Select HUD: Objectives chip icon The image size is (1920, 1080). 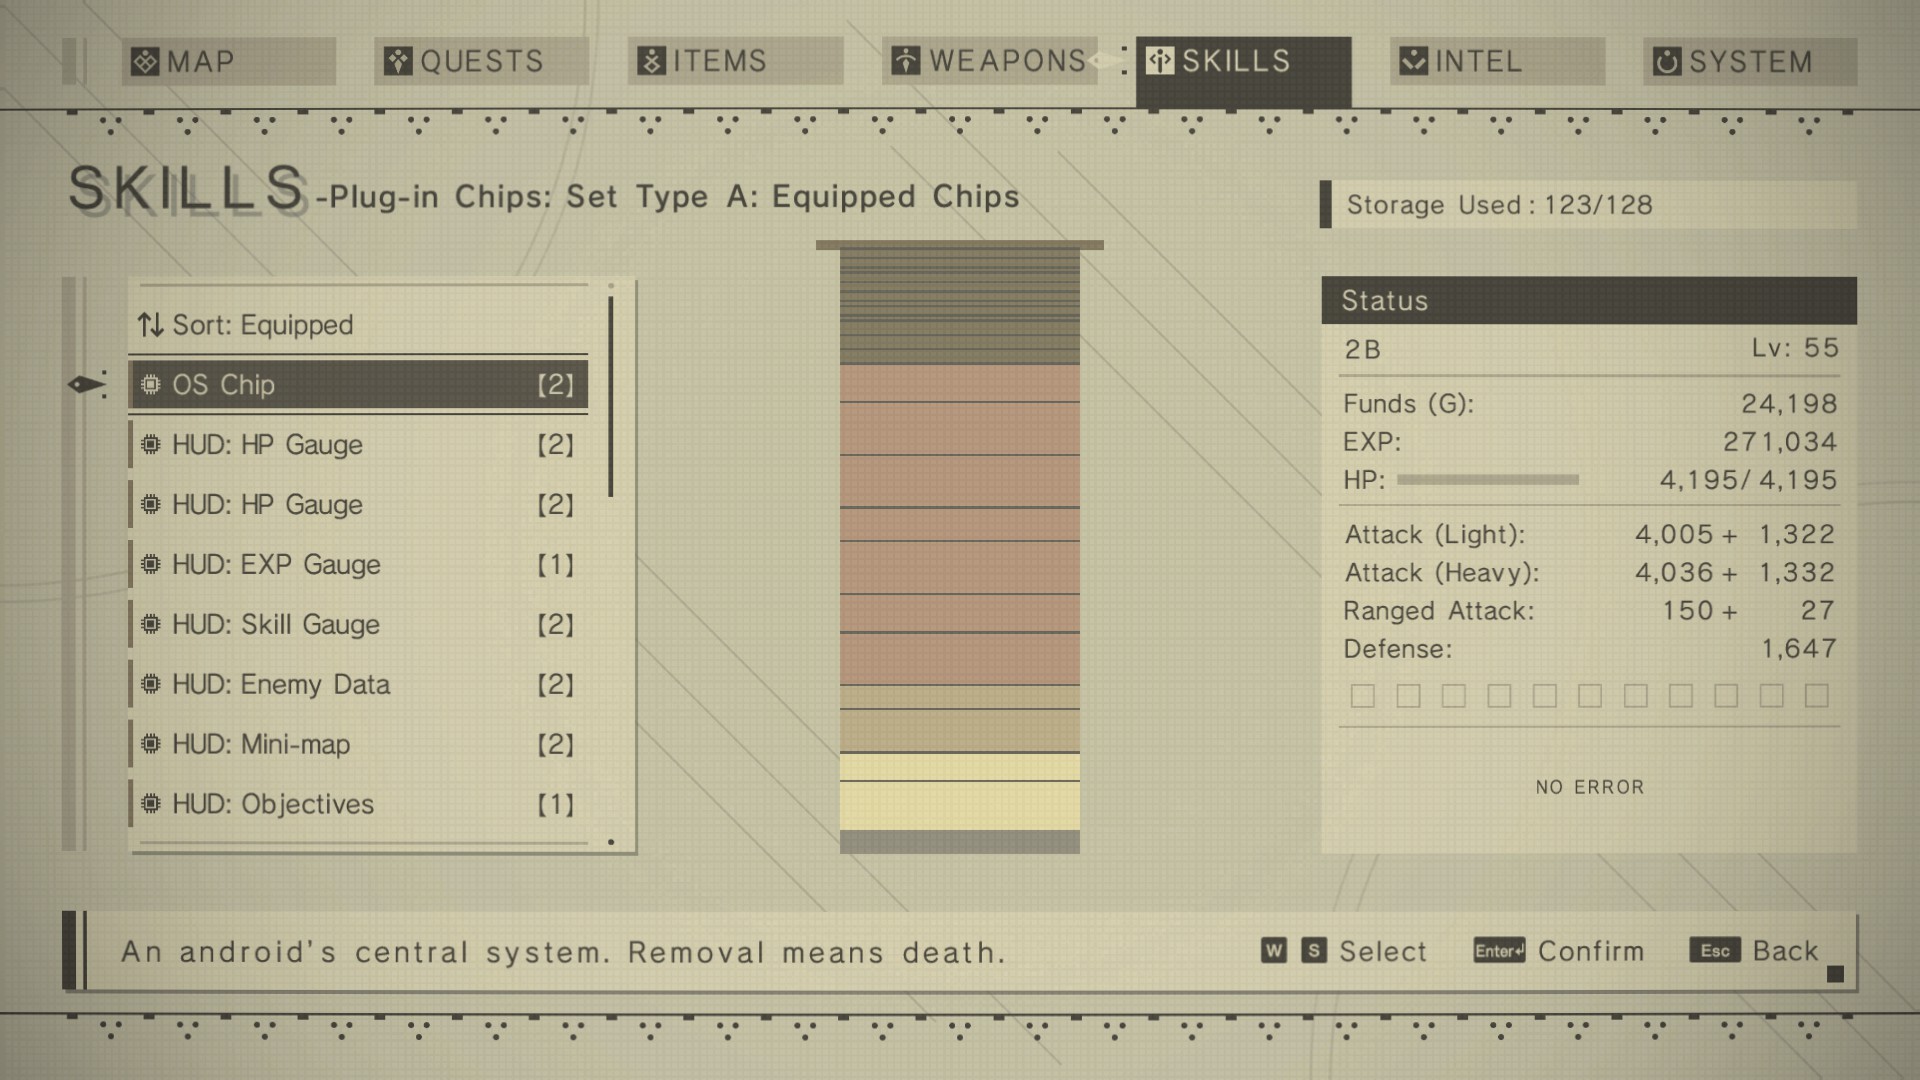point(150,803)
